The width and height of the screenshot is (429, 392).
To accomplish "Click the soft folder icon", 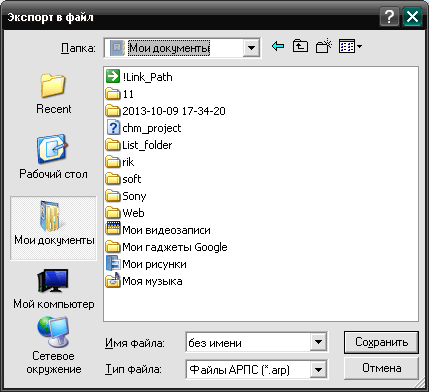I will coord(113,179).
